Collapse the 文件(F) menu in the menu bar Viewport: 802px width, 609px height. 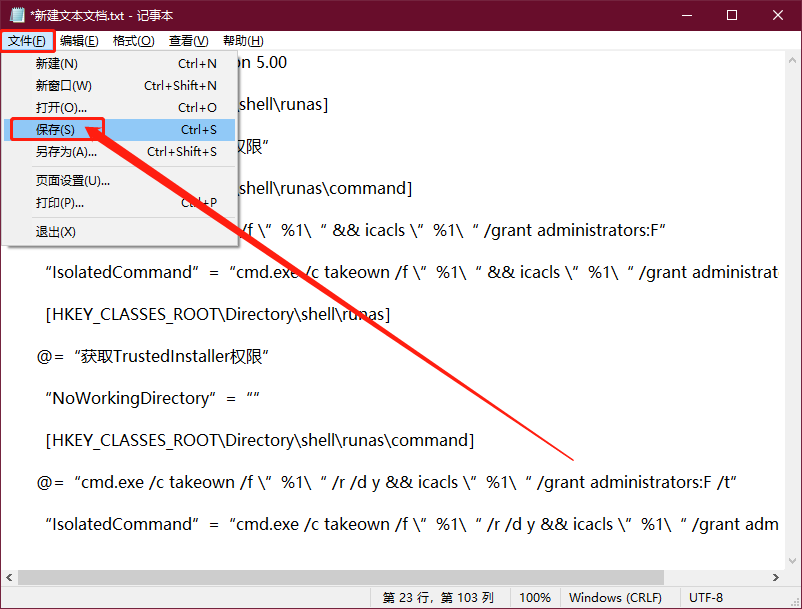27,41
